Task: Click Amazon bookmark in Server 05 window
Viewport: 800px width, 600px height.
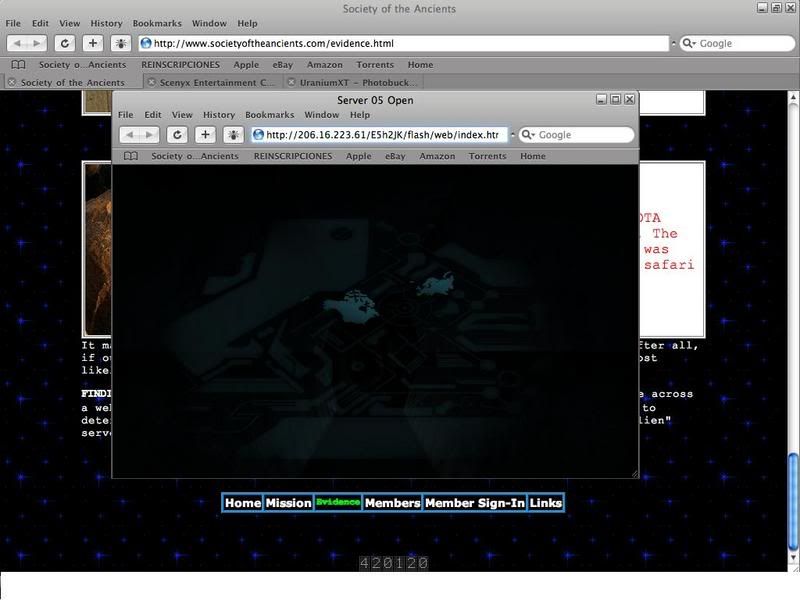Action: pyautogui.click(x=437, y=156)
